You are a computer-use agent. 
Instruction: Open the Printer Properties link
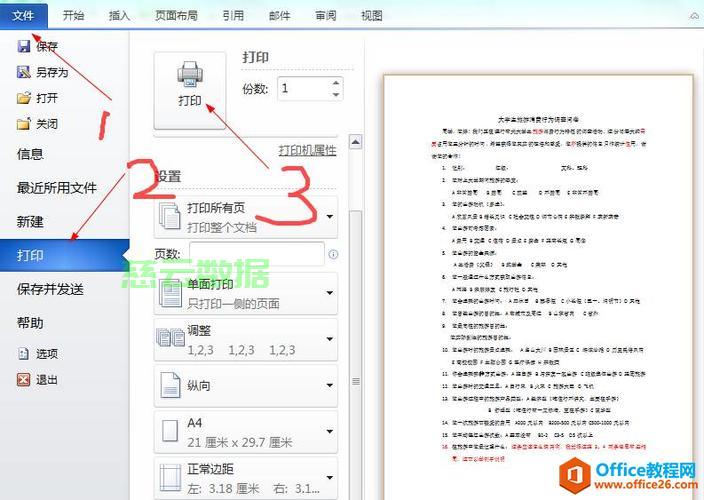click(x=307, y=150)
